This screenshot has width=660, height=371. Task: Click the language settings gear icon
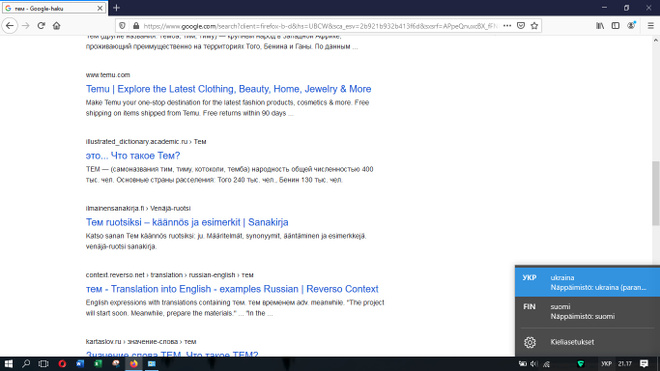530,342
